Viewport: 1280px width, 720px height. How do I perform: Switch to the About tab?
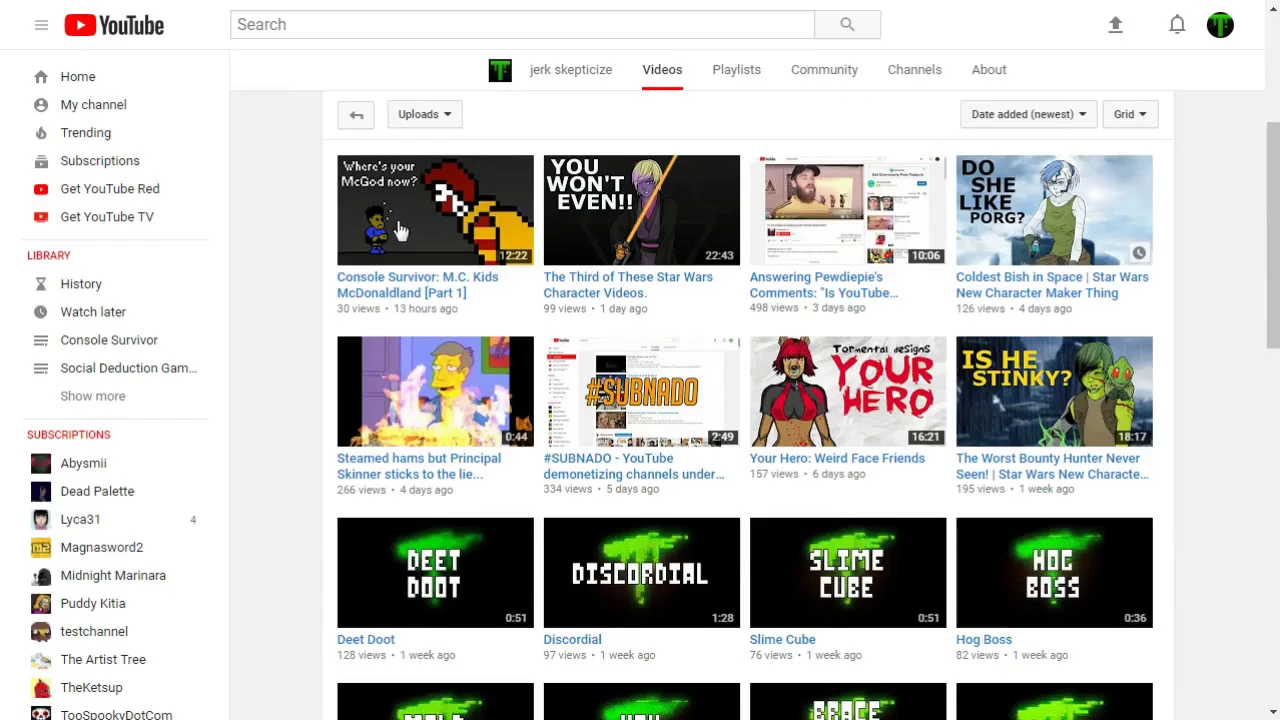click(989, 70)
